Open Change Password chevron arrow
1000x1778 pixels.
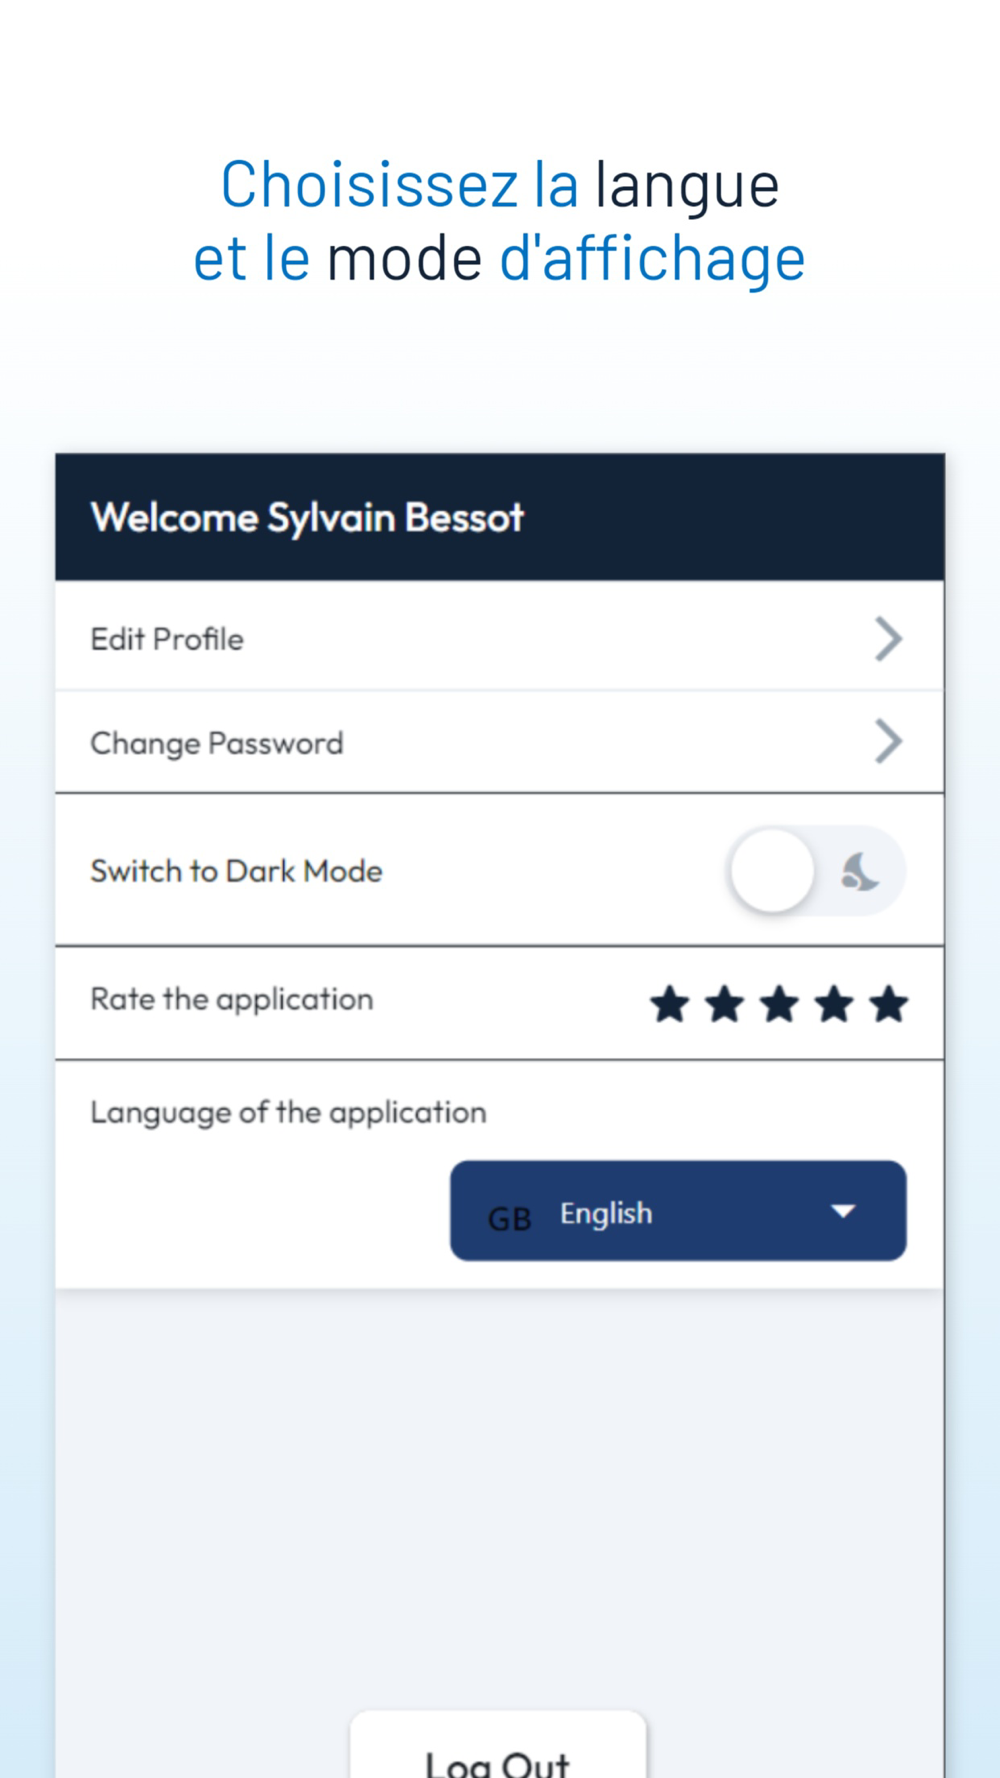[888, 742]
